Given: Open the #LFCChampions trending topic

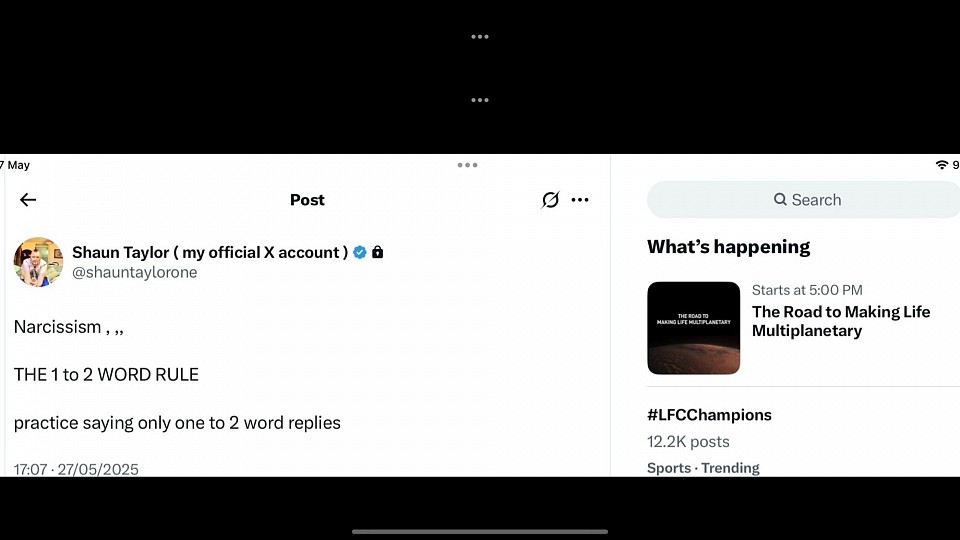Looking at the screenshot, I should click(x=709, y=415).
